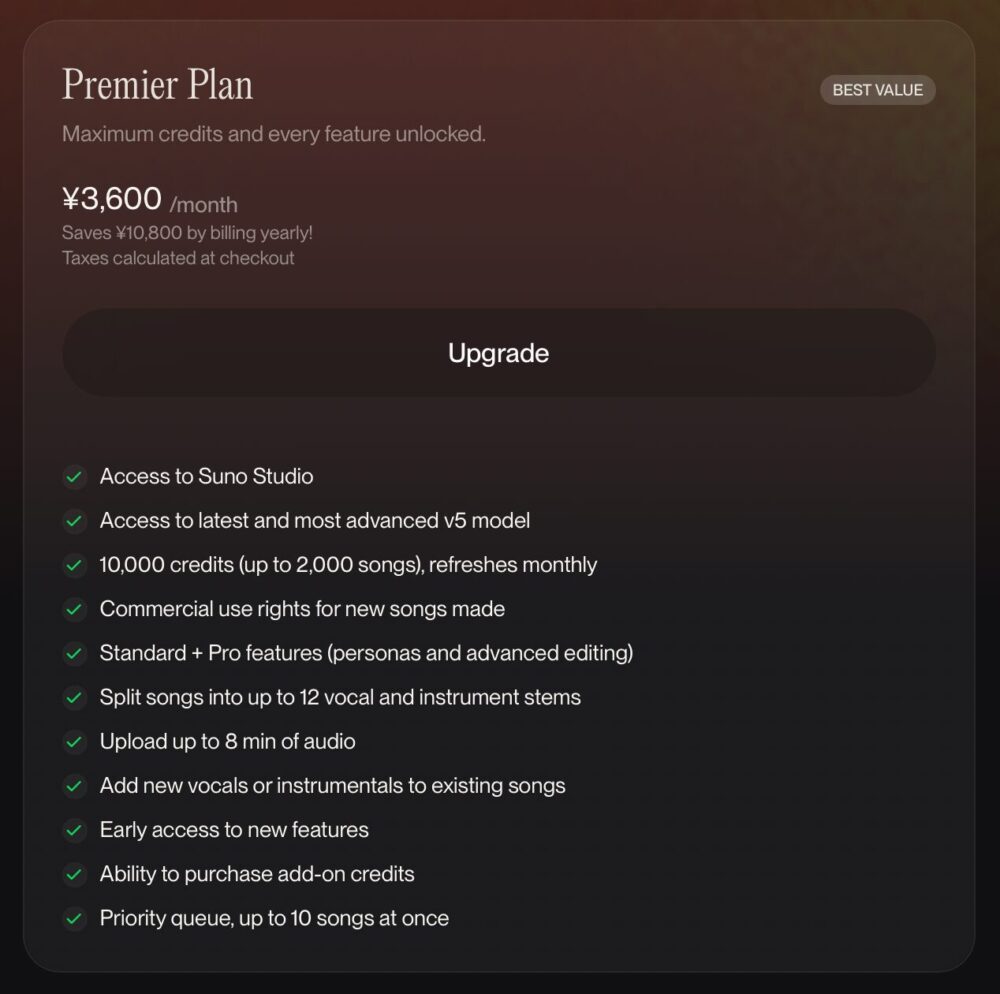The height and width of the screenshot is (994, 1000).
Task: Click checkmark next to Split songs feature
Action: (74, 698)
